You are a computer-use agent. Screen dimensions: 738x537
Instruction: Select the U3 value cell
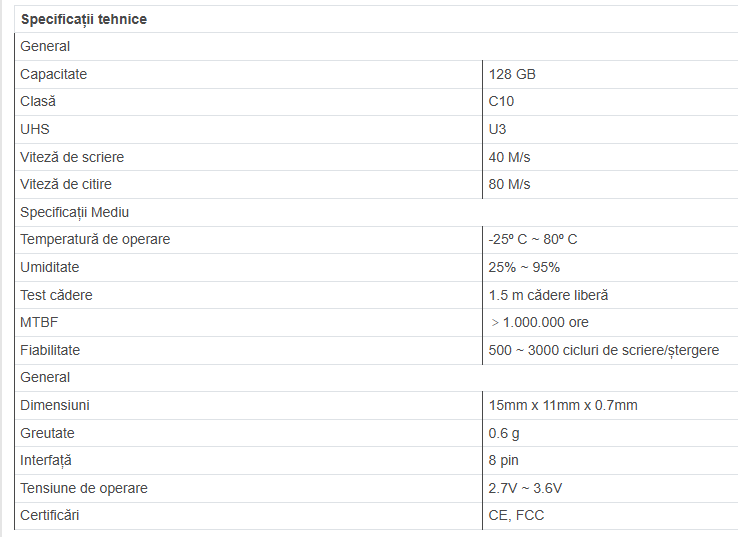(498, 129)
